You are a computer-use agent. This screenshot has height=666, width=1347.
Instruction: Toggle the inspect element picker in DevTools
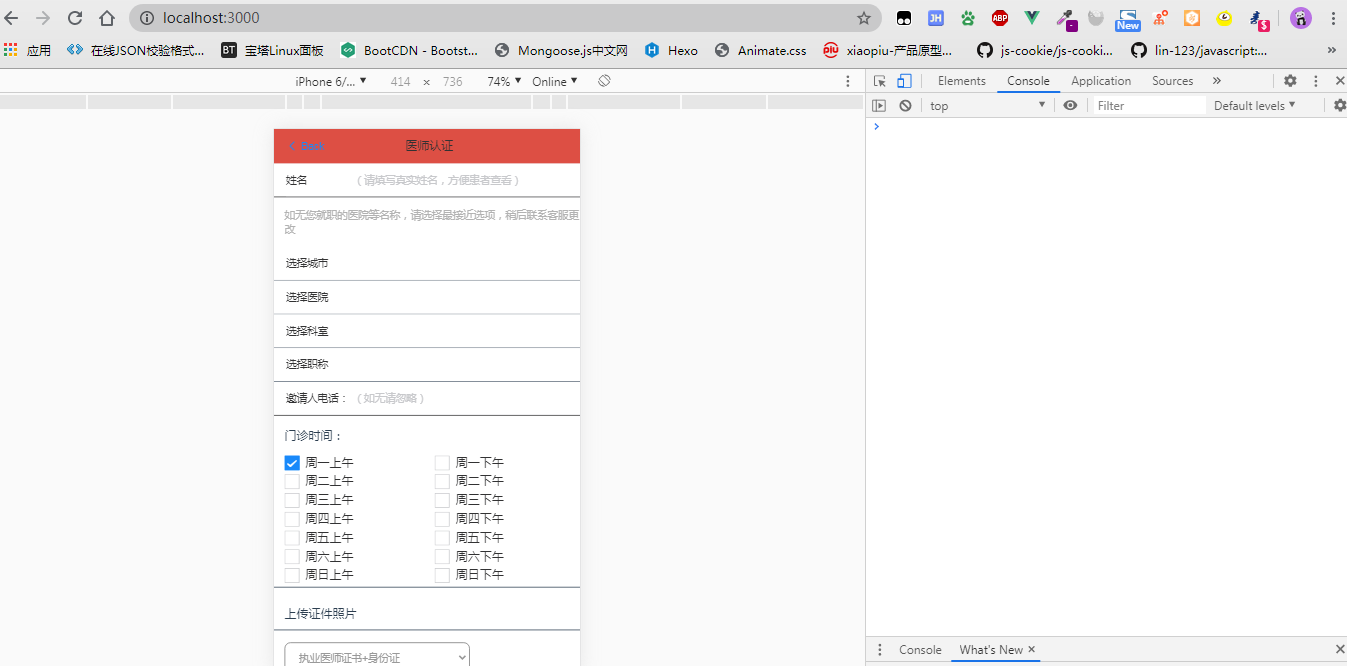point(880,81)
